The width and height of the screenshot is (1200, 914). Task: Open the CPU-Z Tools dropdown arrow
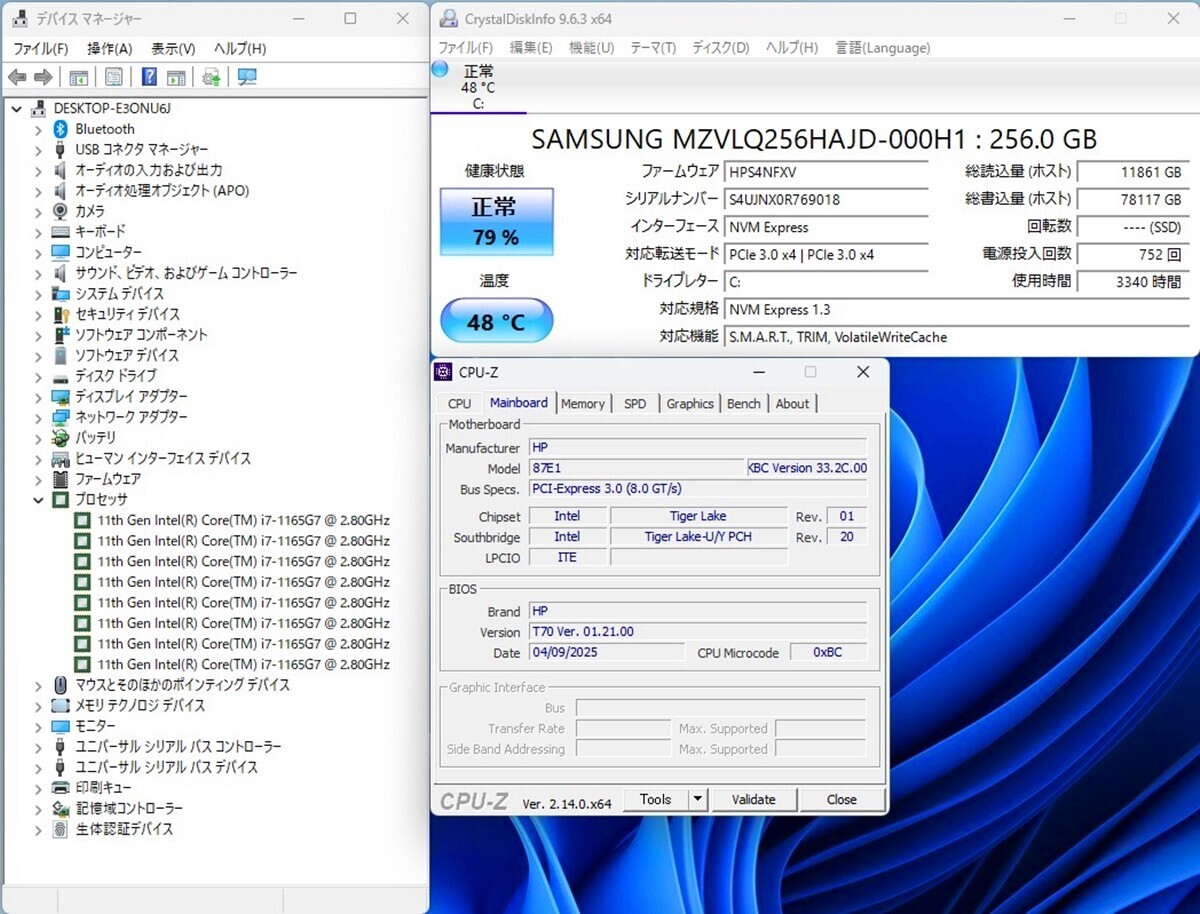[x=699, y=799]
